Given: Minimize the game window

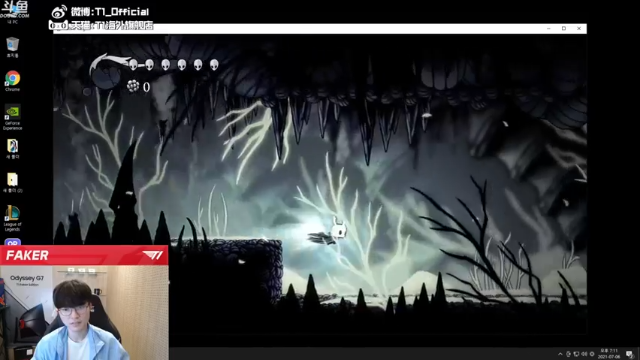Looking at the screenshot, I should click(549, 29).
